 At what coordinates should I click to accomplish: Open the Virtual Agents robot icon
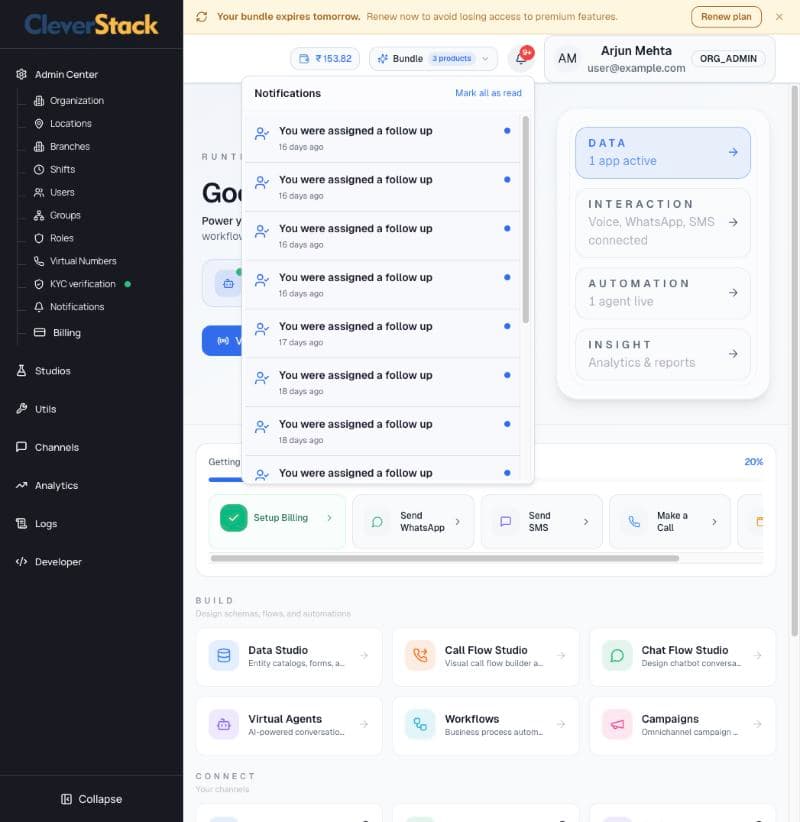tap(224, 724)
